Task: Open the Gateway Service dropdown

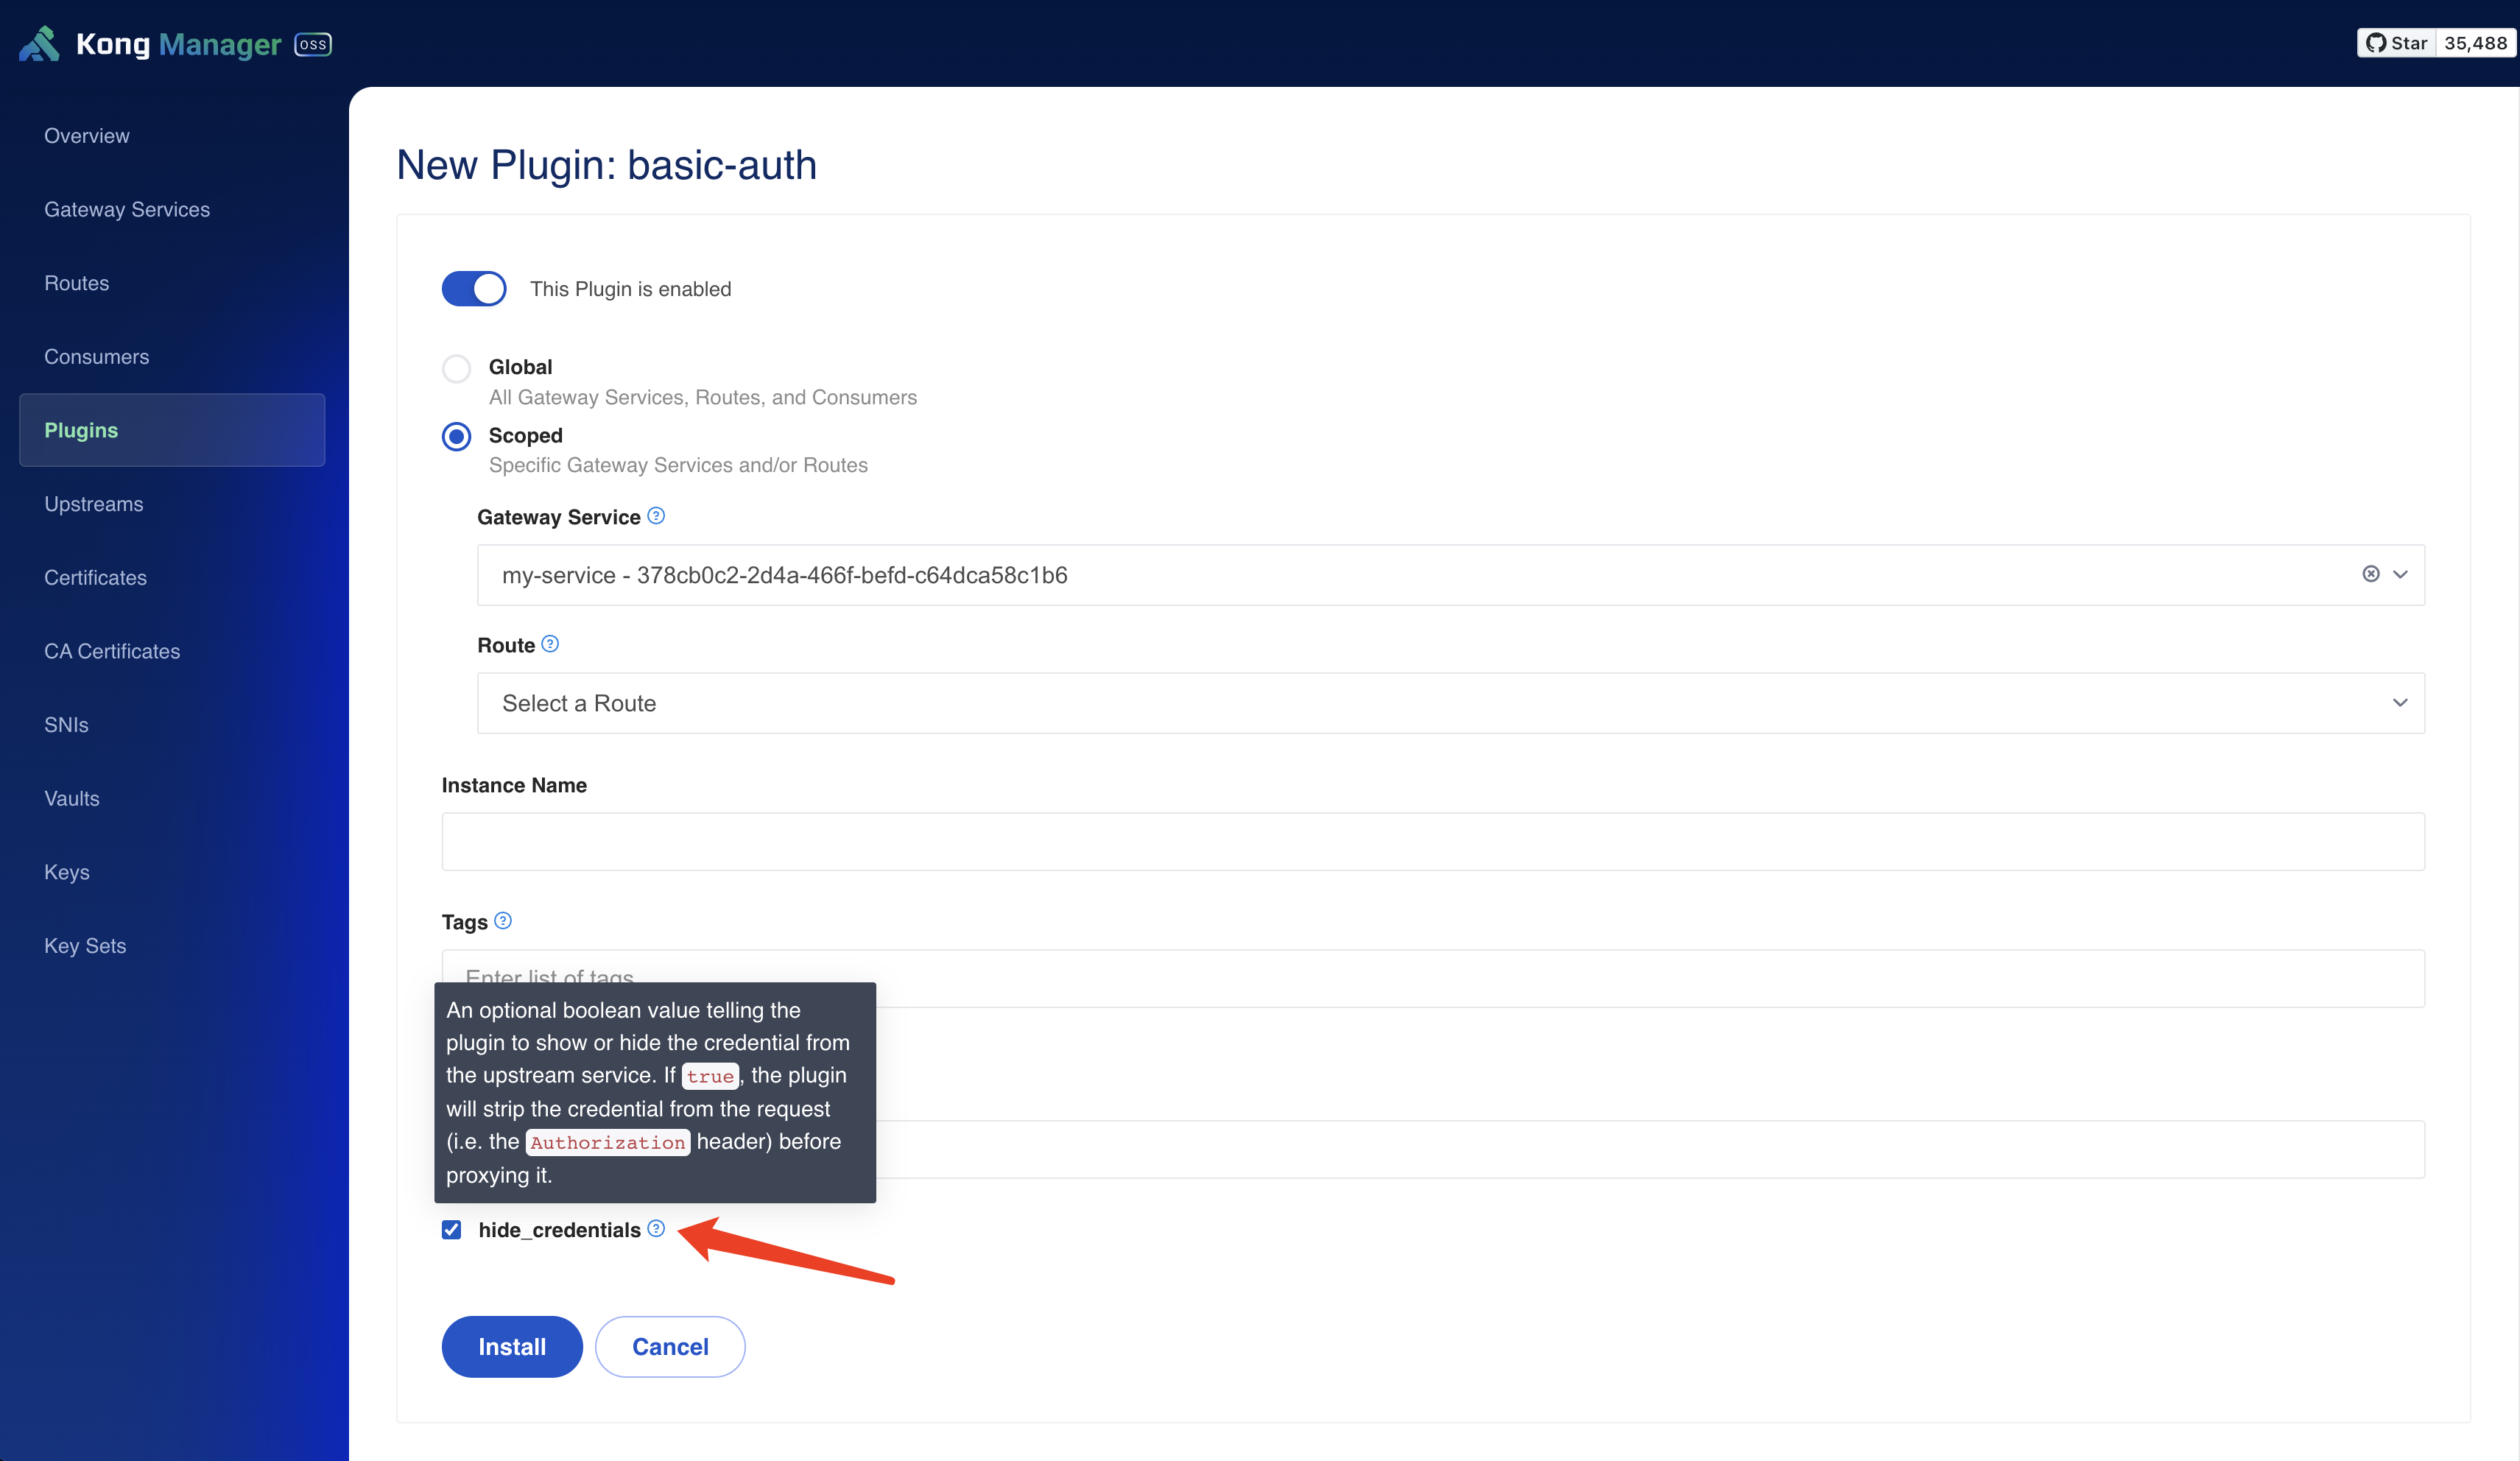Action: (2400, 574)
